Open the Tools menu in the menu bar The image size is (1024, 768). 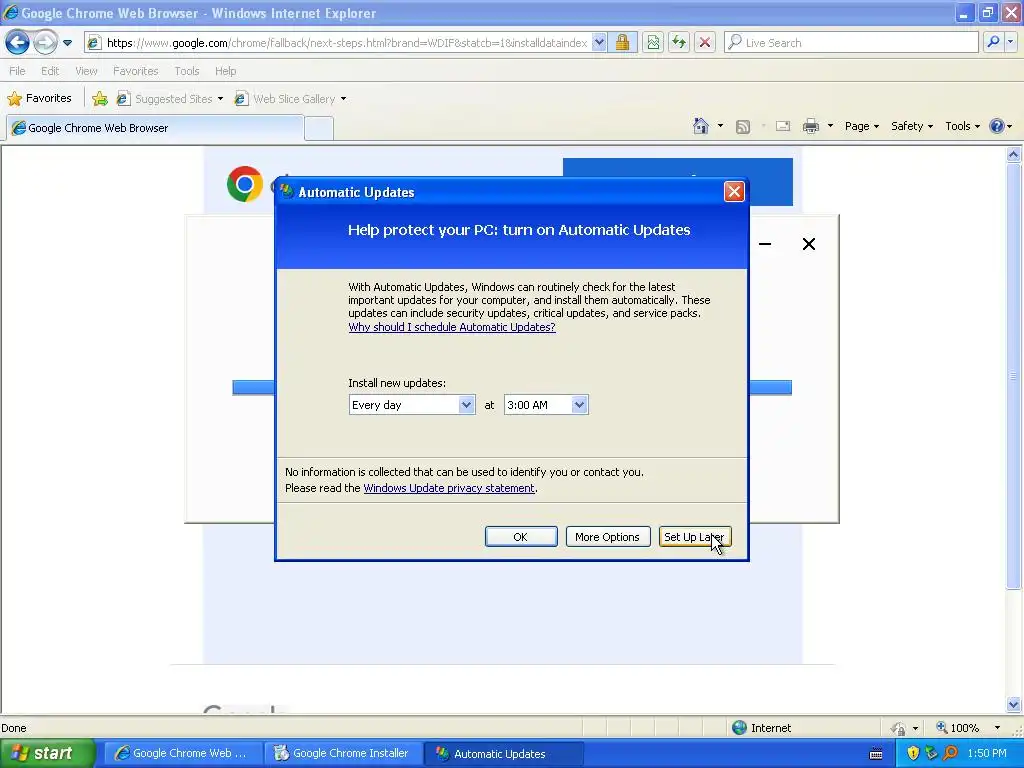click(x=187, y=71)
